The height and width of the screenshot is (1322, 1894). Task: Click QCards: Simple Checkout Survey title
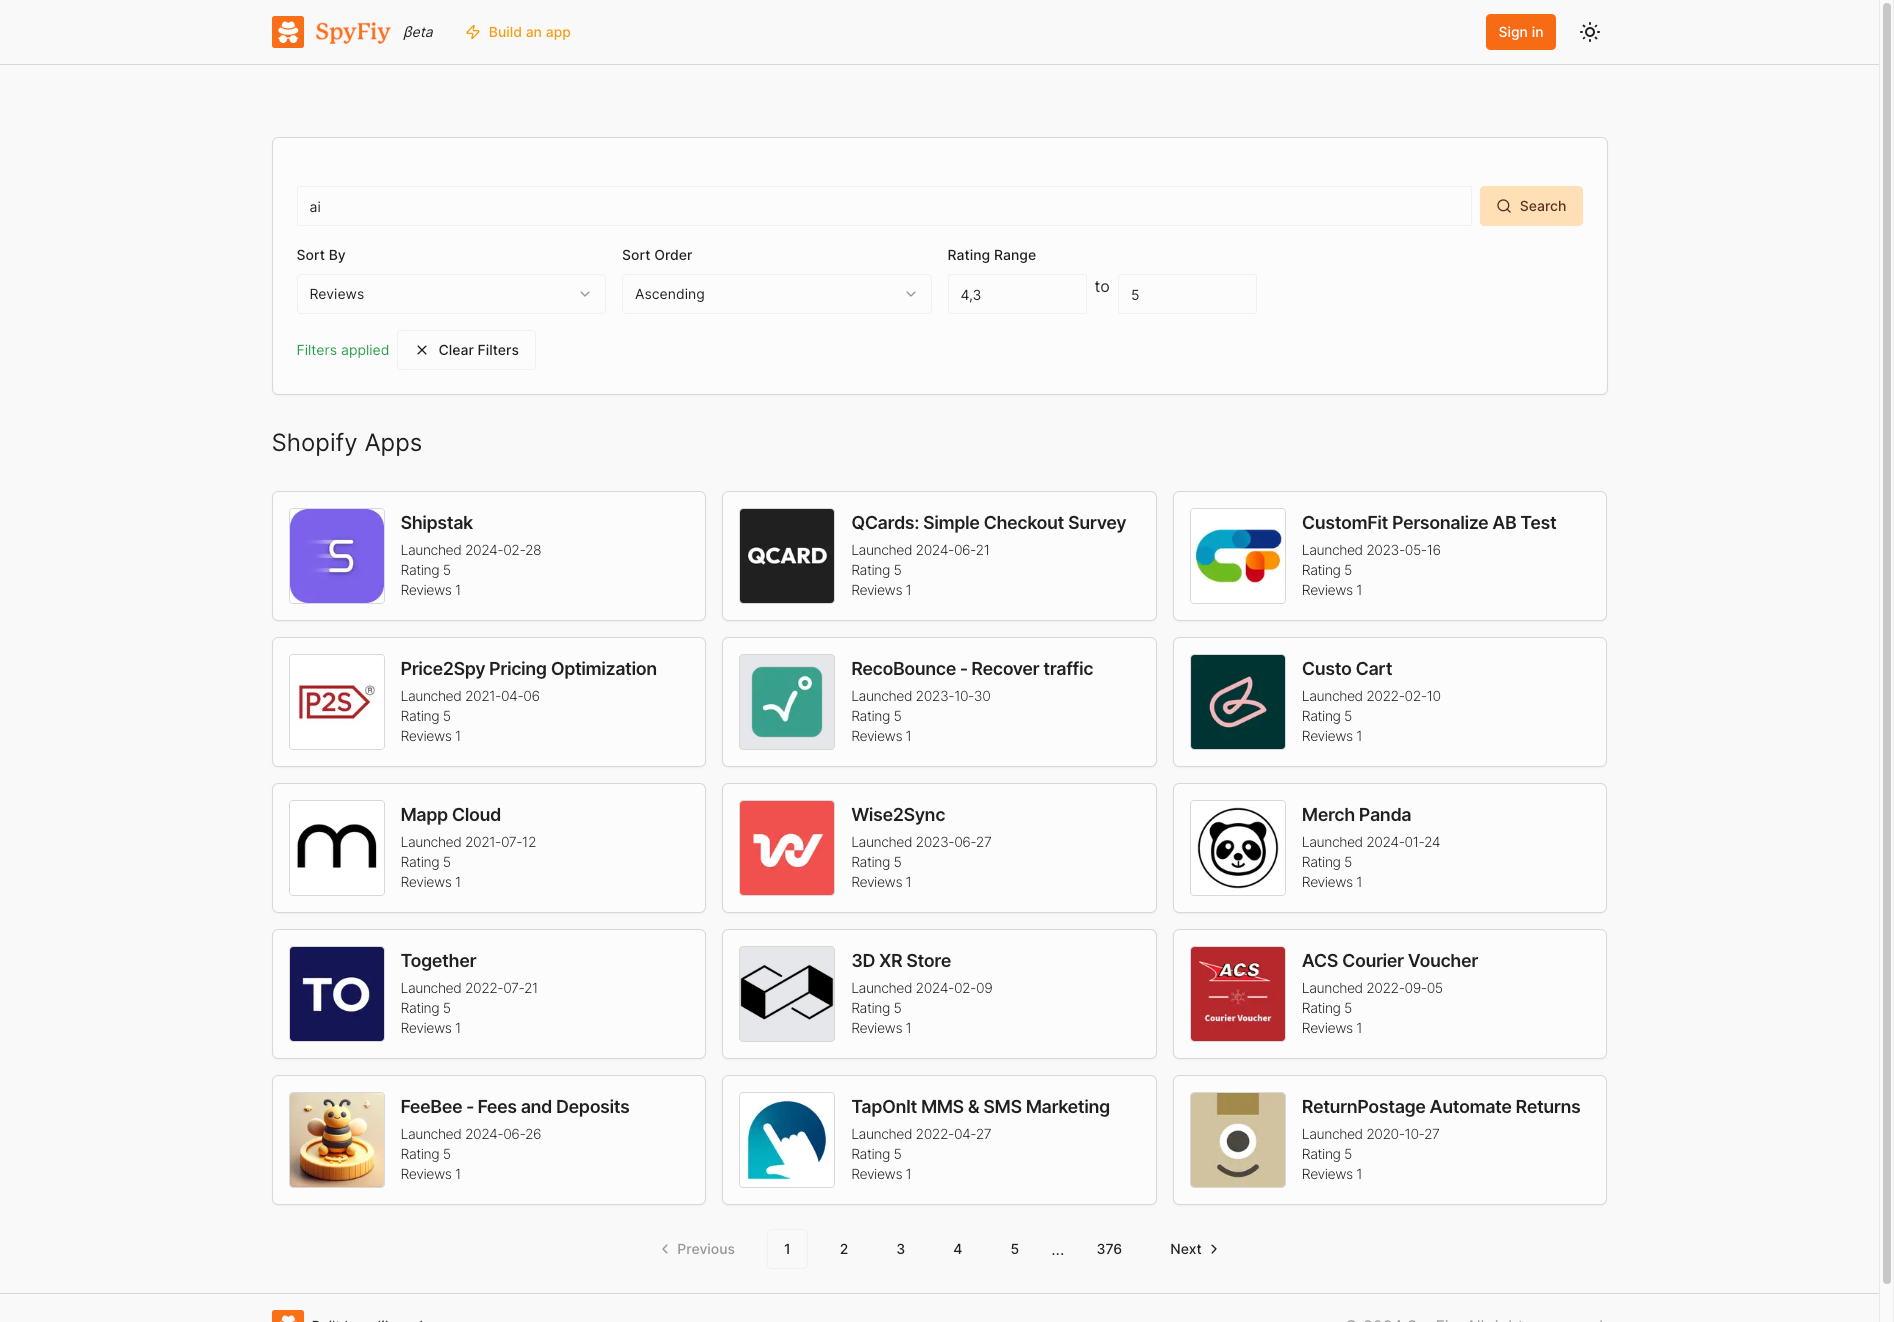coord(988,523)
